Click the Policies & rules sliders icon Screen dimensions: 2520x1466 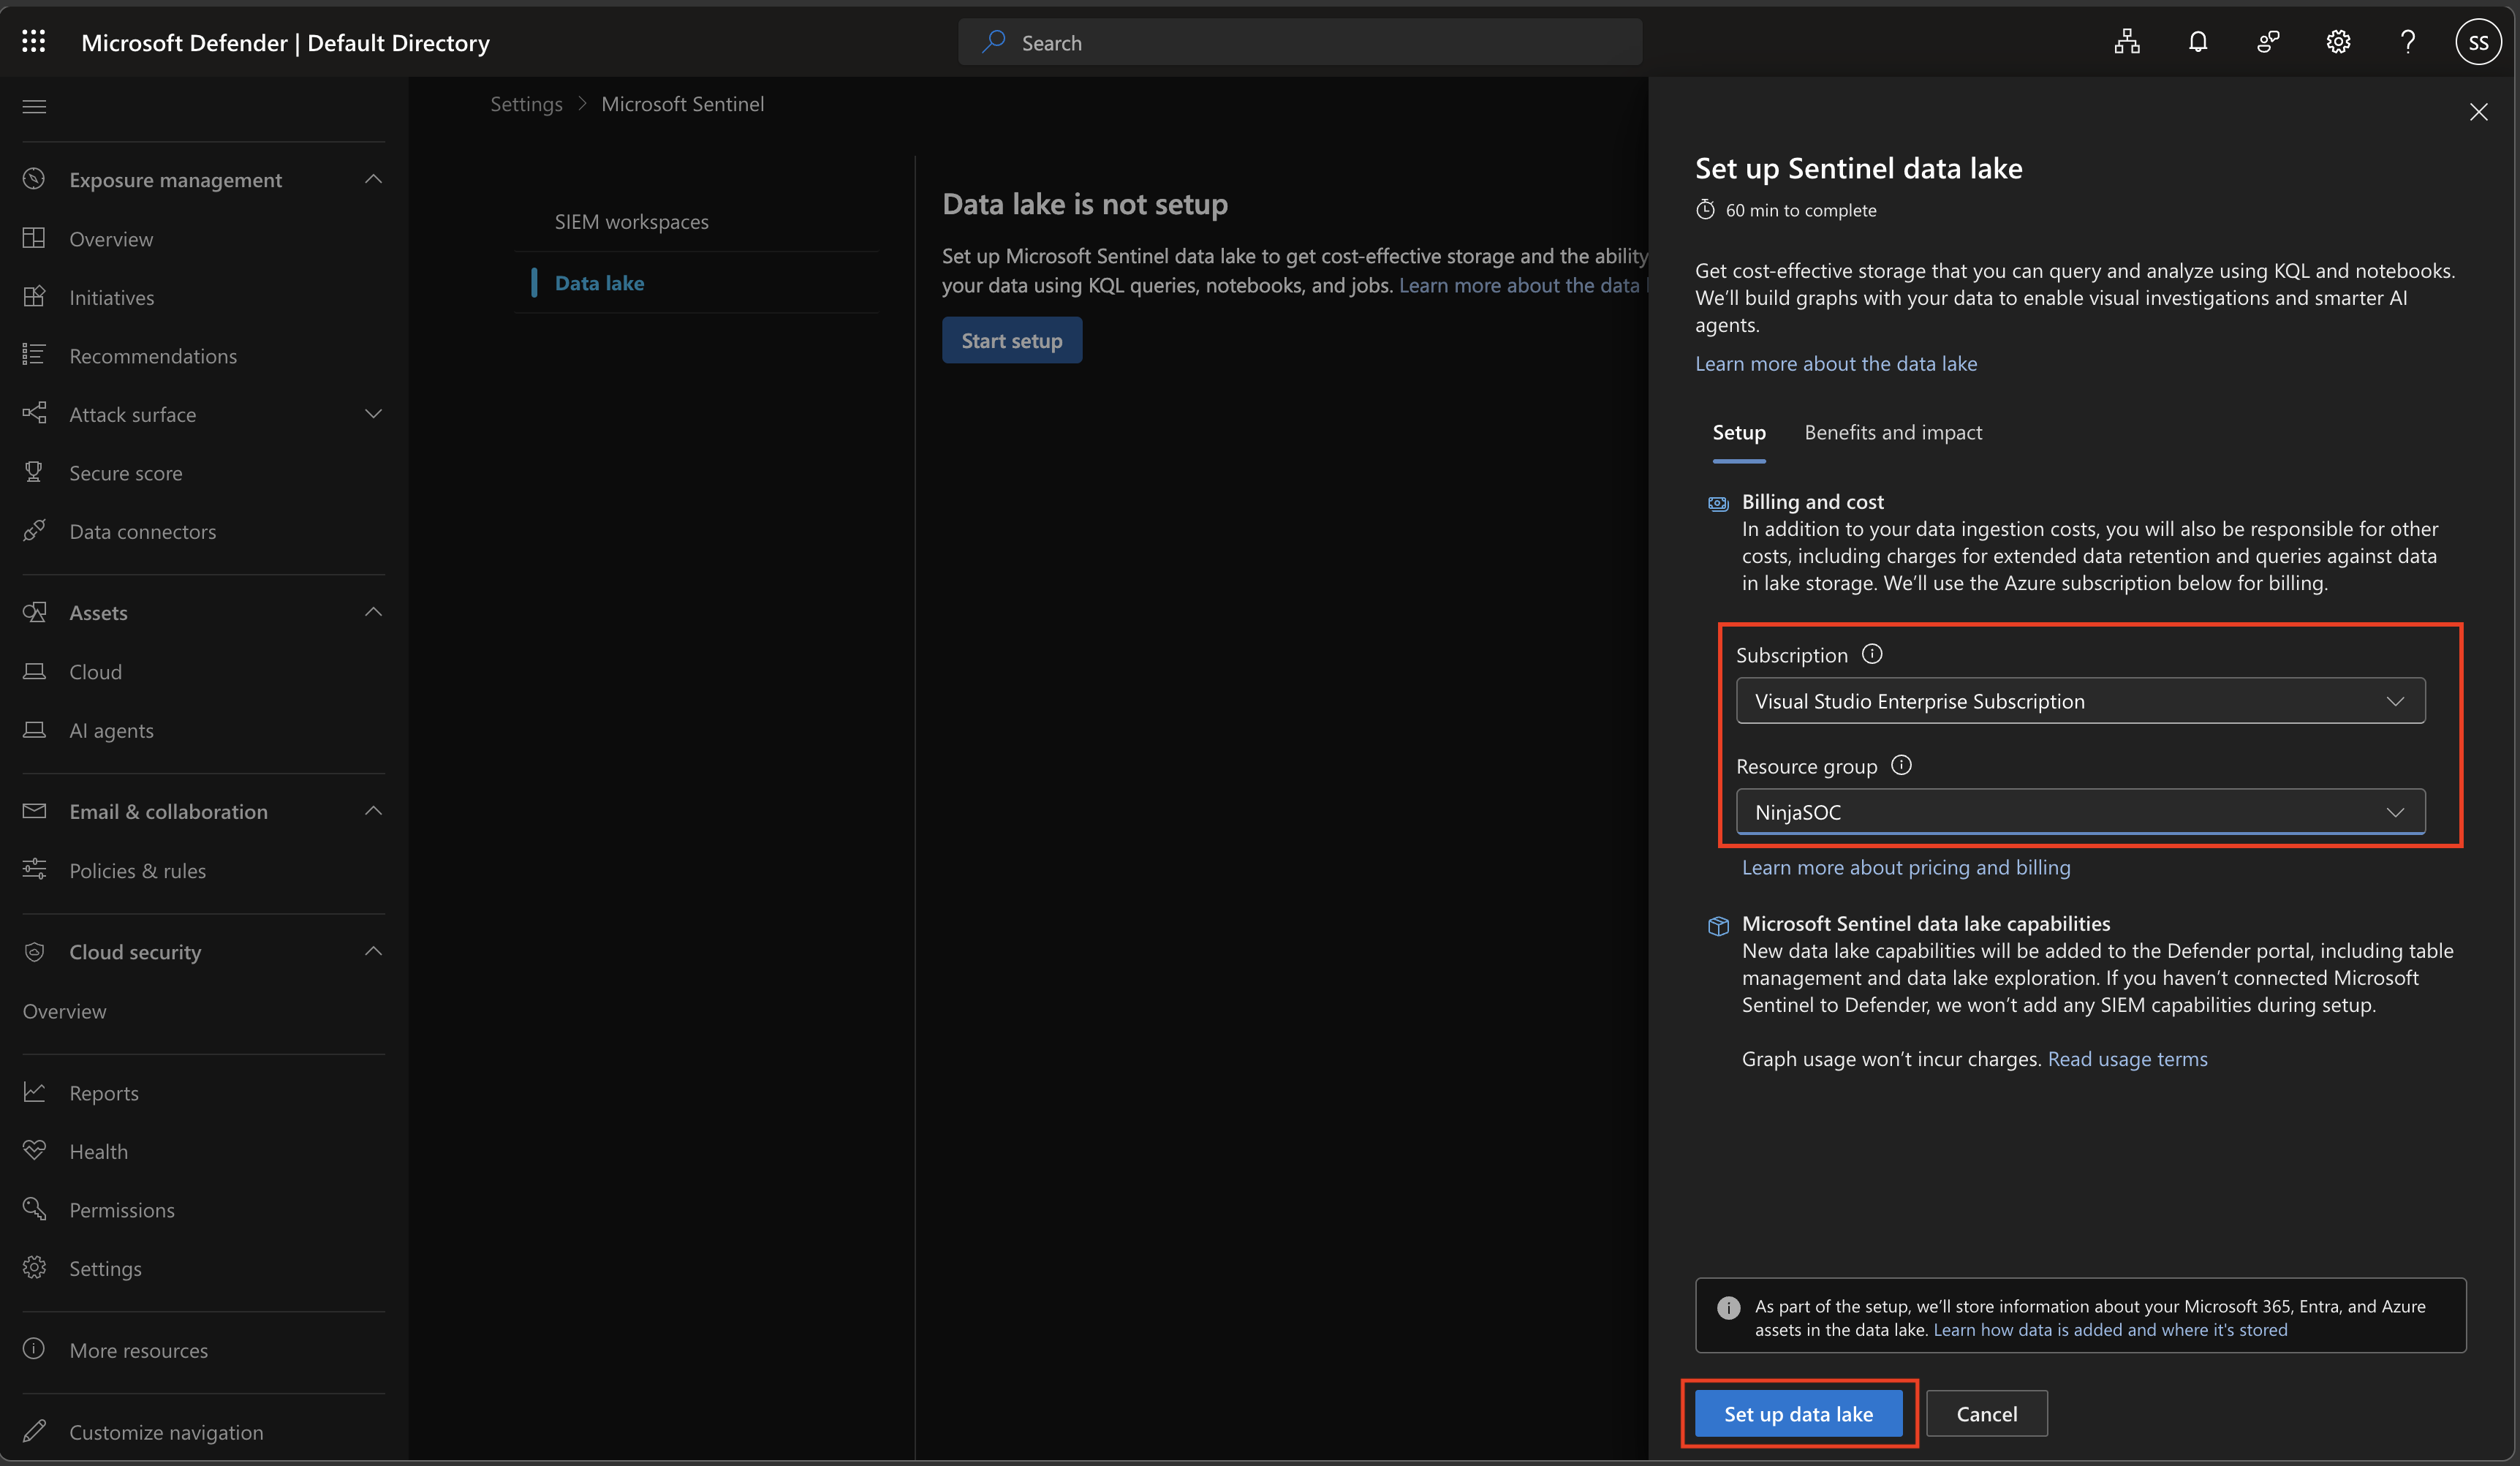tap(34, 870)
